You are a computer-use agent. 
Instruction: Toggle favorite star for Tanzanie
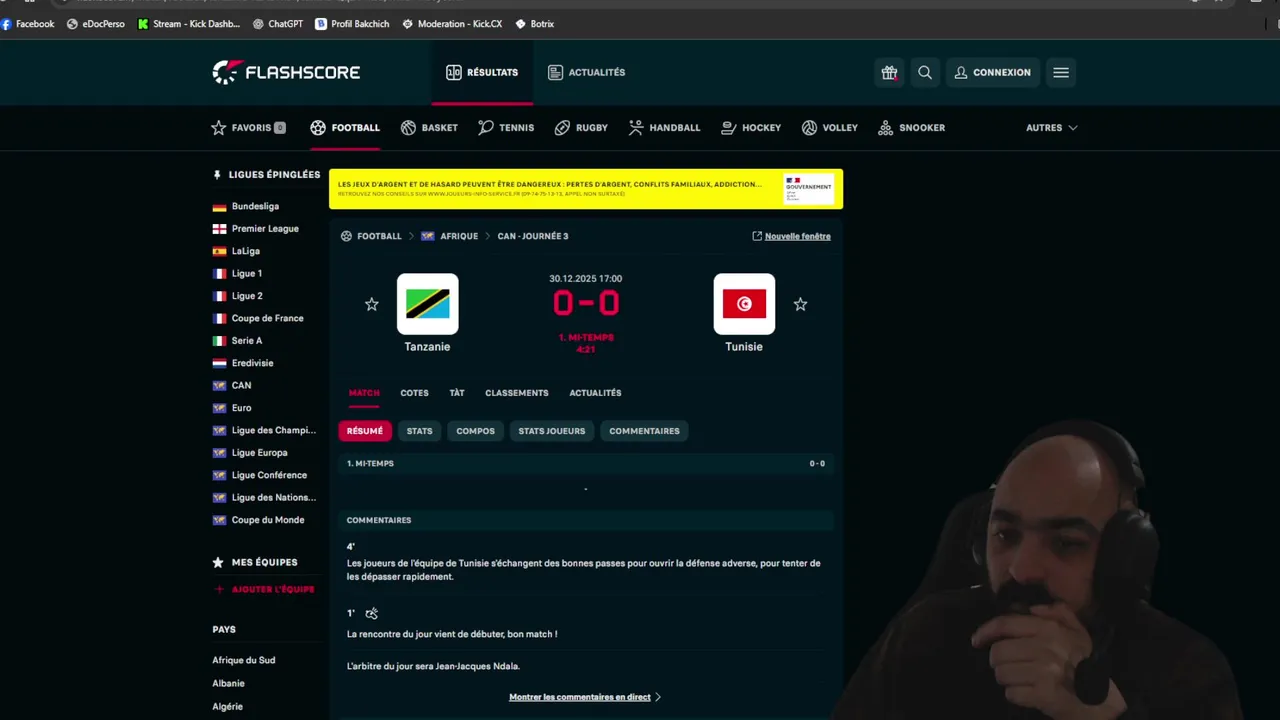pyautogui.click(x=372, y=304)
